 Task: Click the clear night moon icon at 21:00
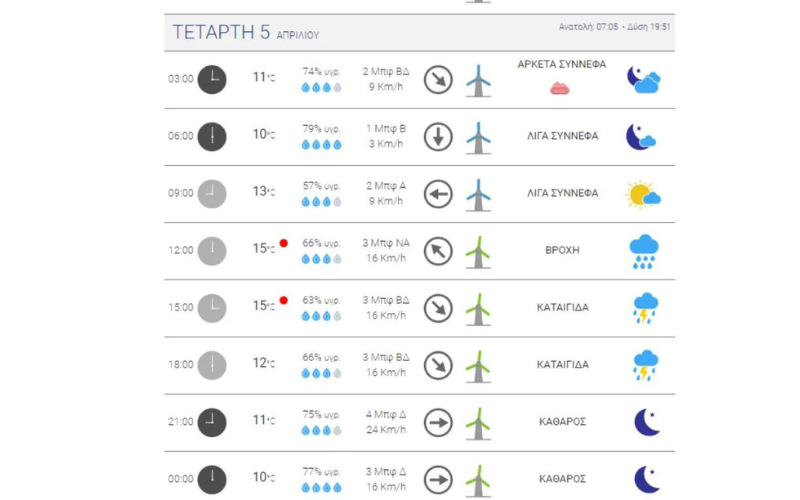pyautogui.click(x=647, y=422)
